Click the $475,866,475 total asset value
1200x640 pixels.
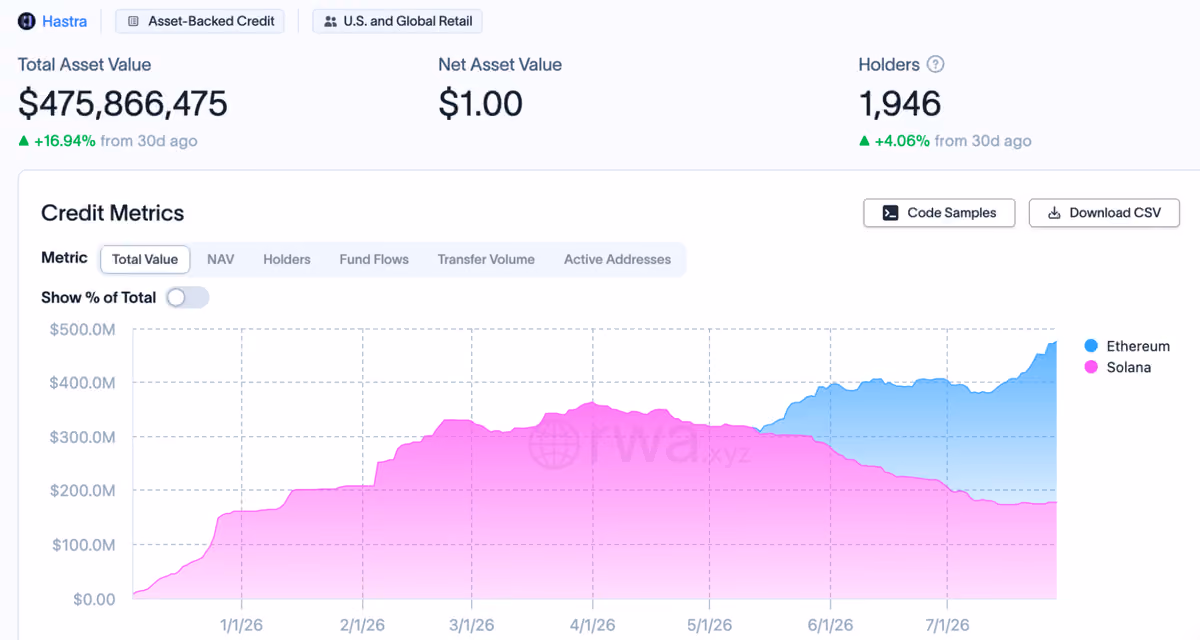tap(123, 103)
